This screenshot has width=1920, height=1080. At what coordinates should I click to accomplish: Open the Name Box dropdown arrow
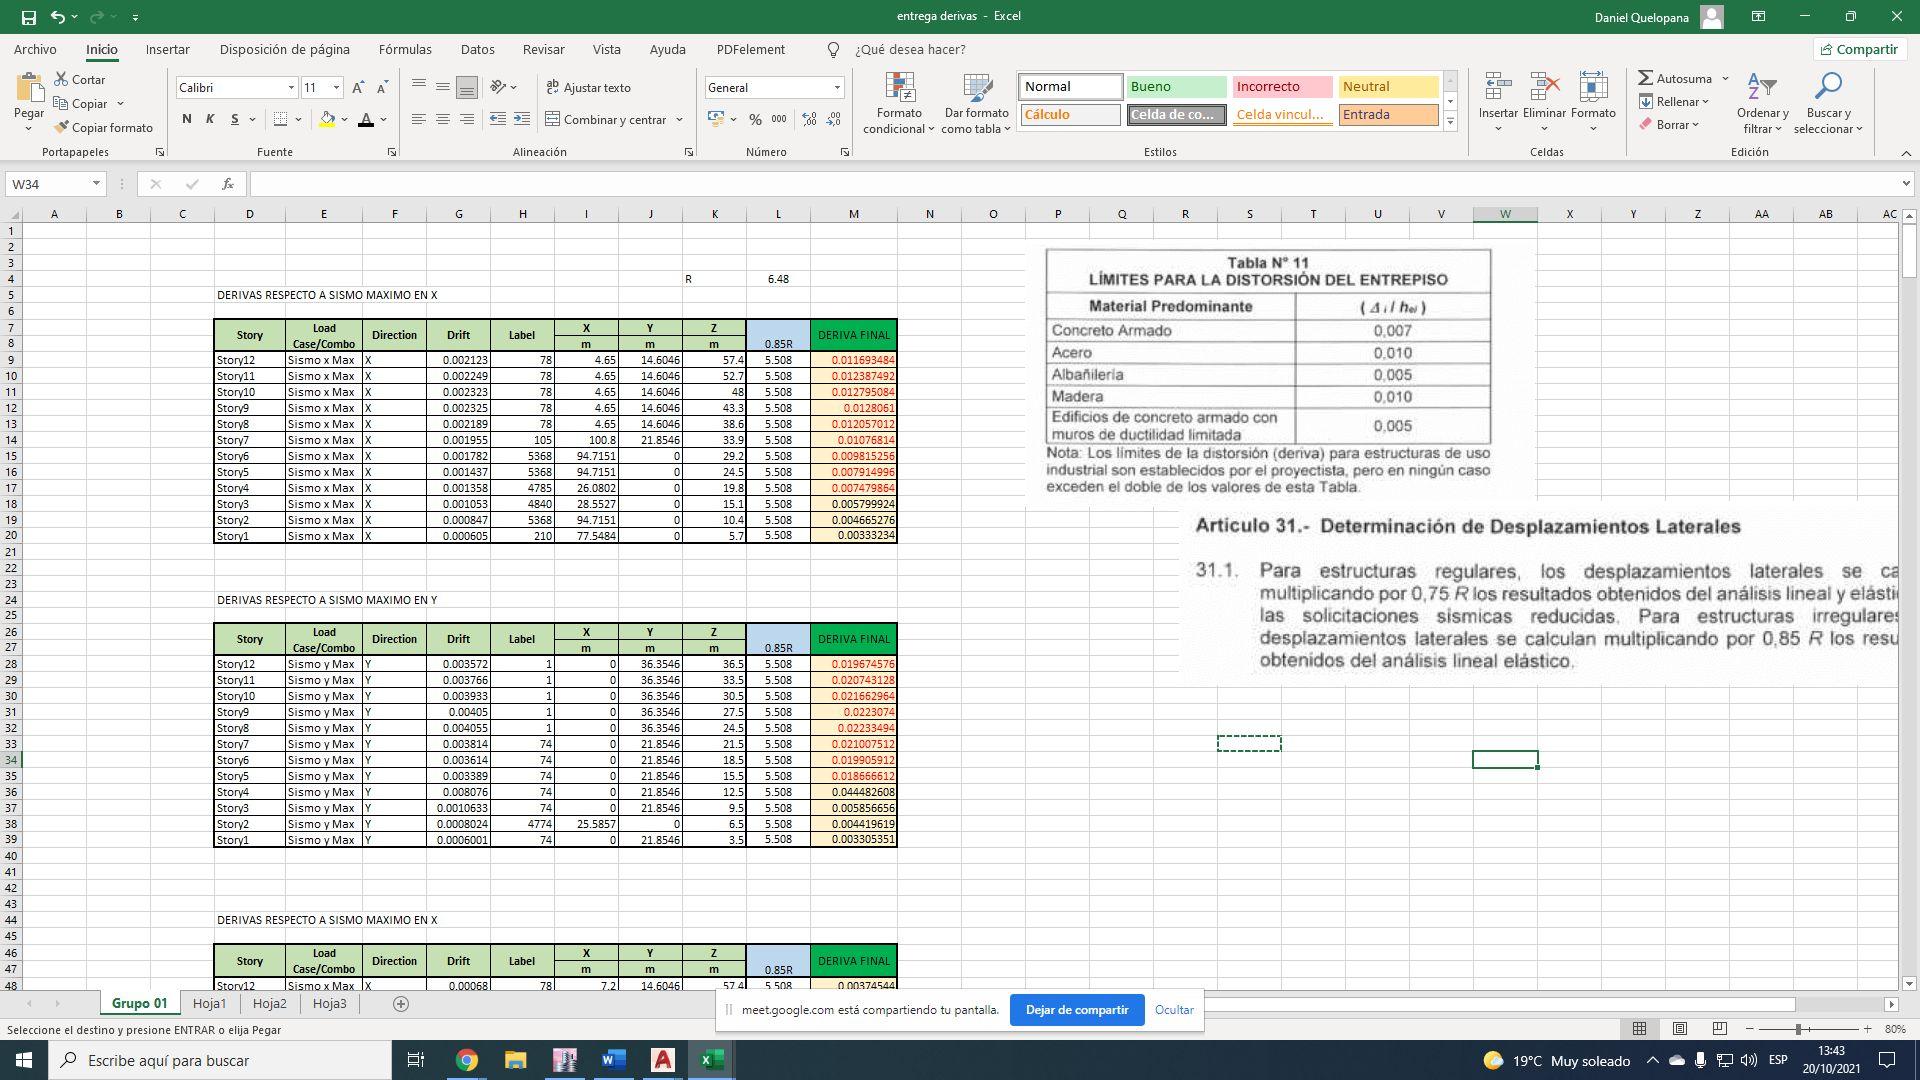click(x=96, y=184)
